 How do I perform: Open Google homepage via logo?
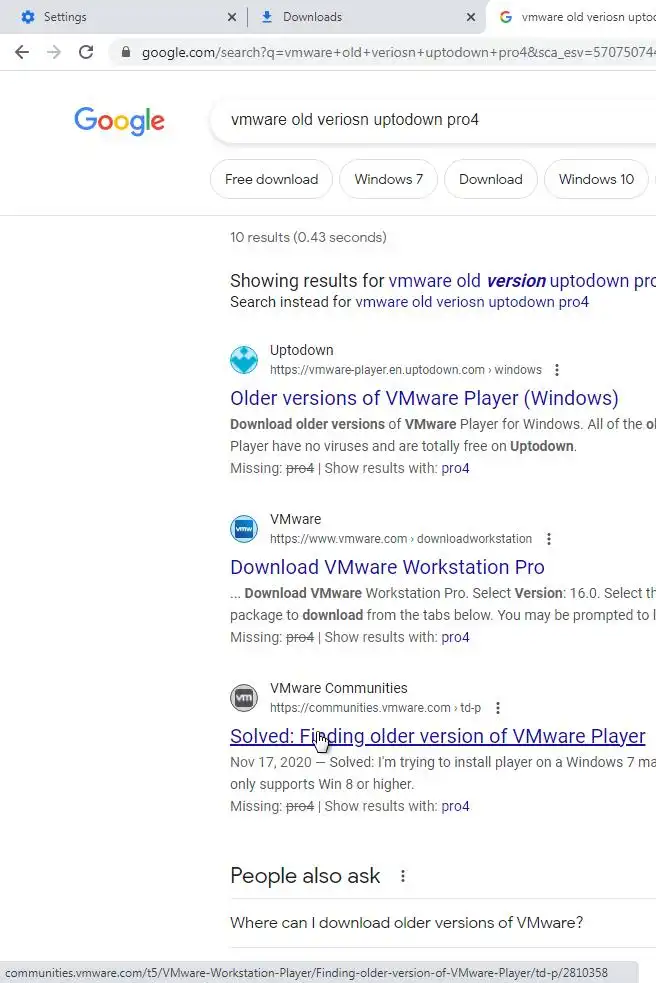119,120
